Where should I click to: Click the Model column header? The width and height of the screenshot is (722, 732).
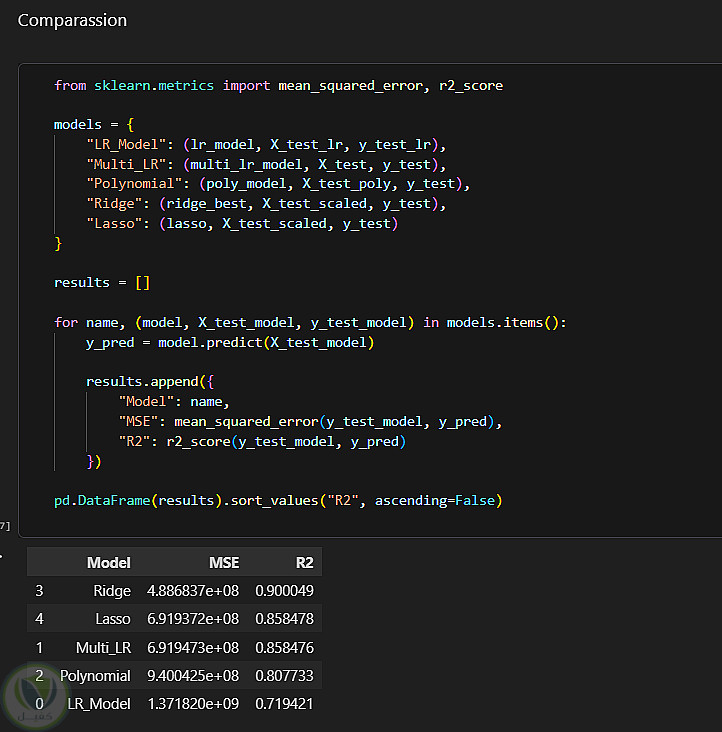pos(108,563)
